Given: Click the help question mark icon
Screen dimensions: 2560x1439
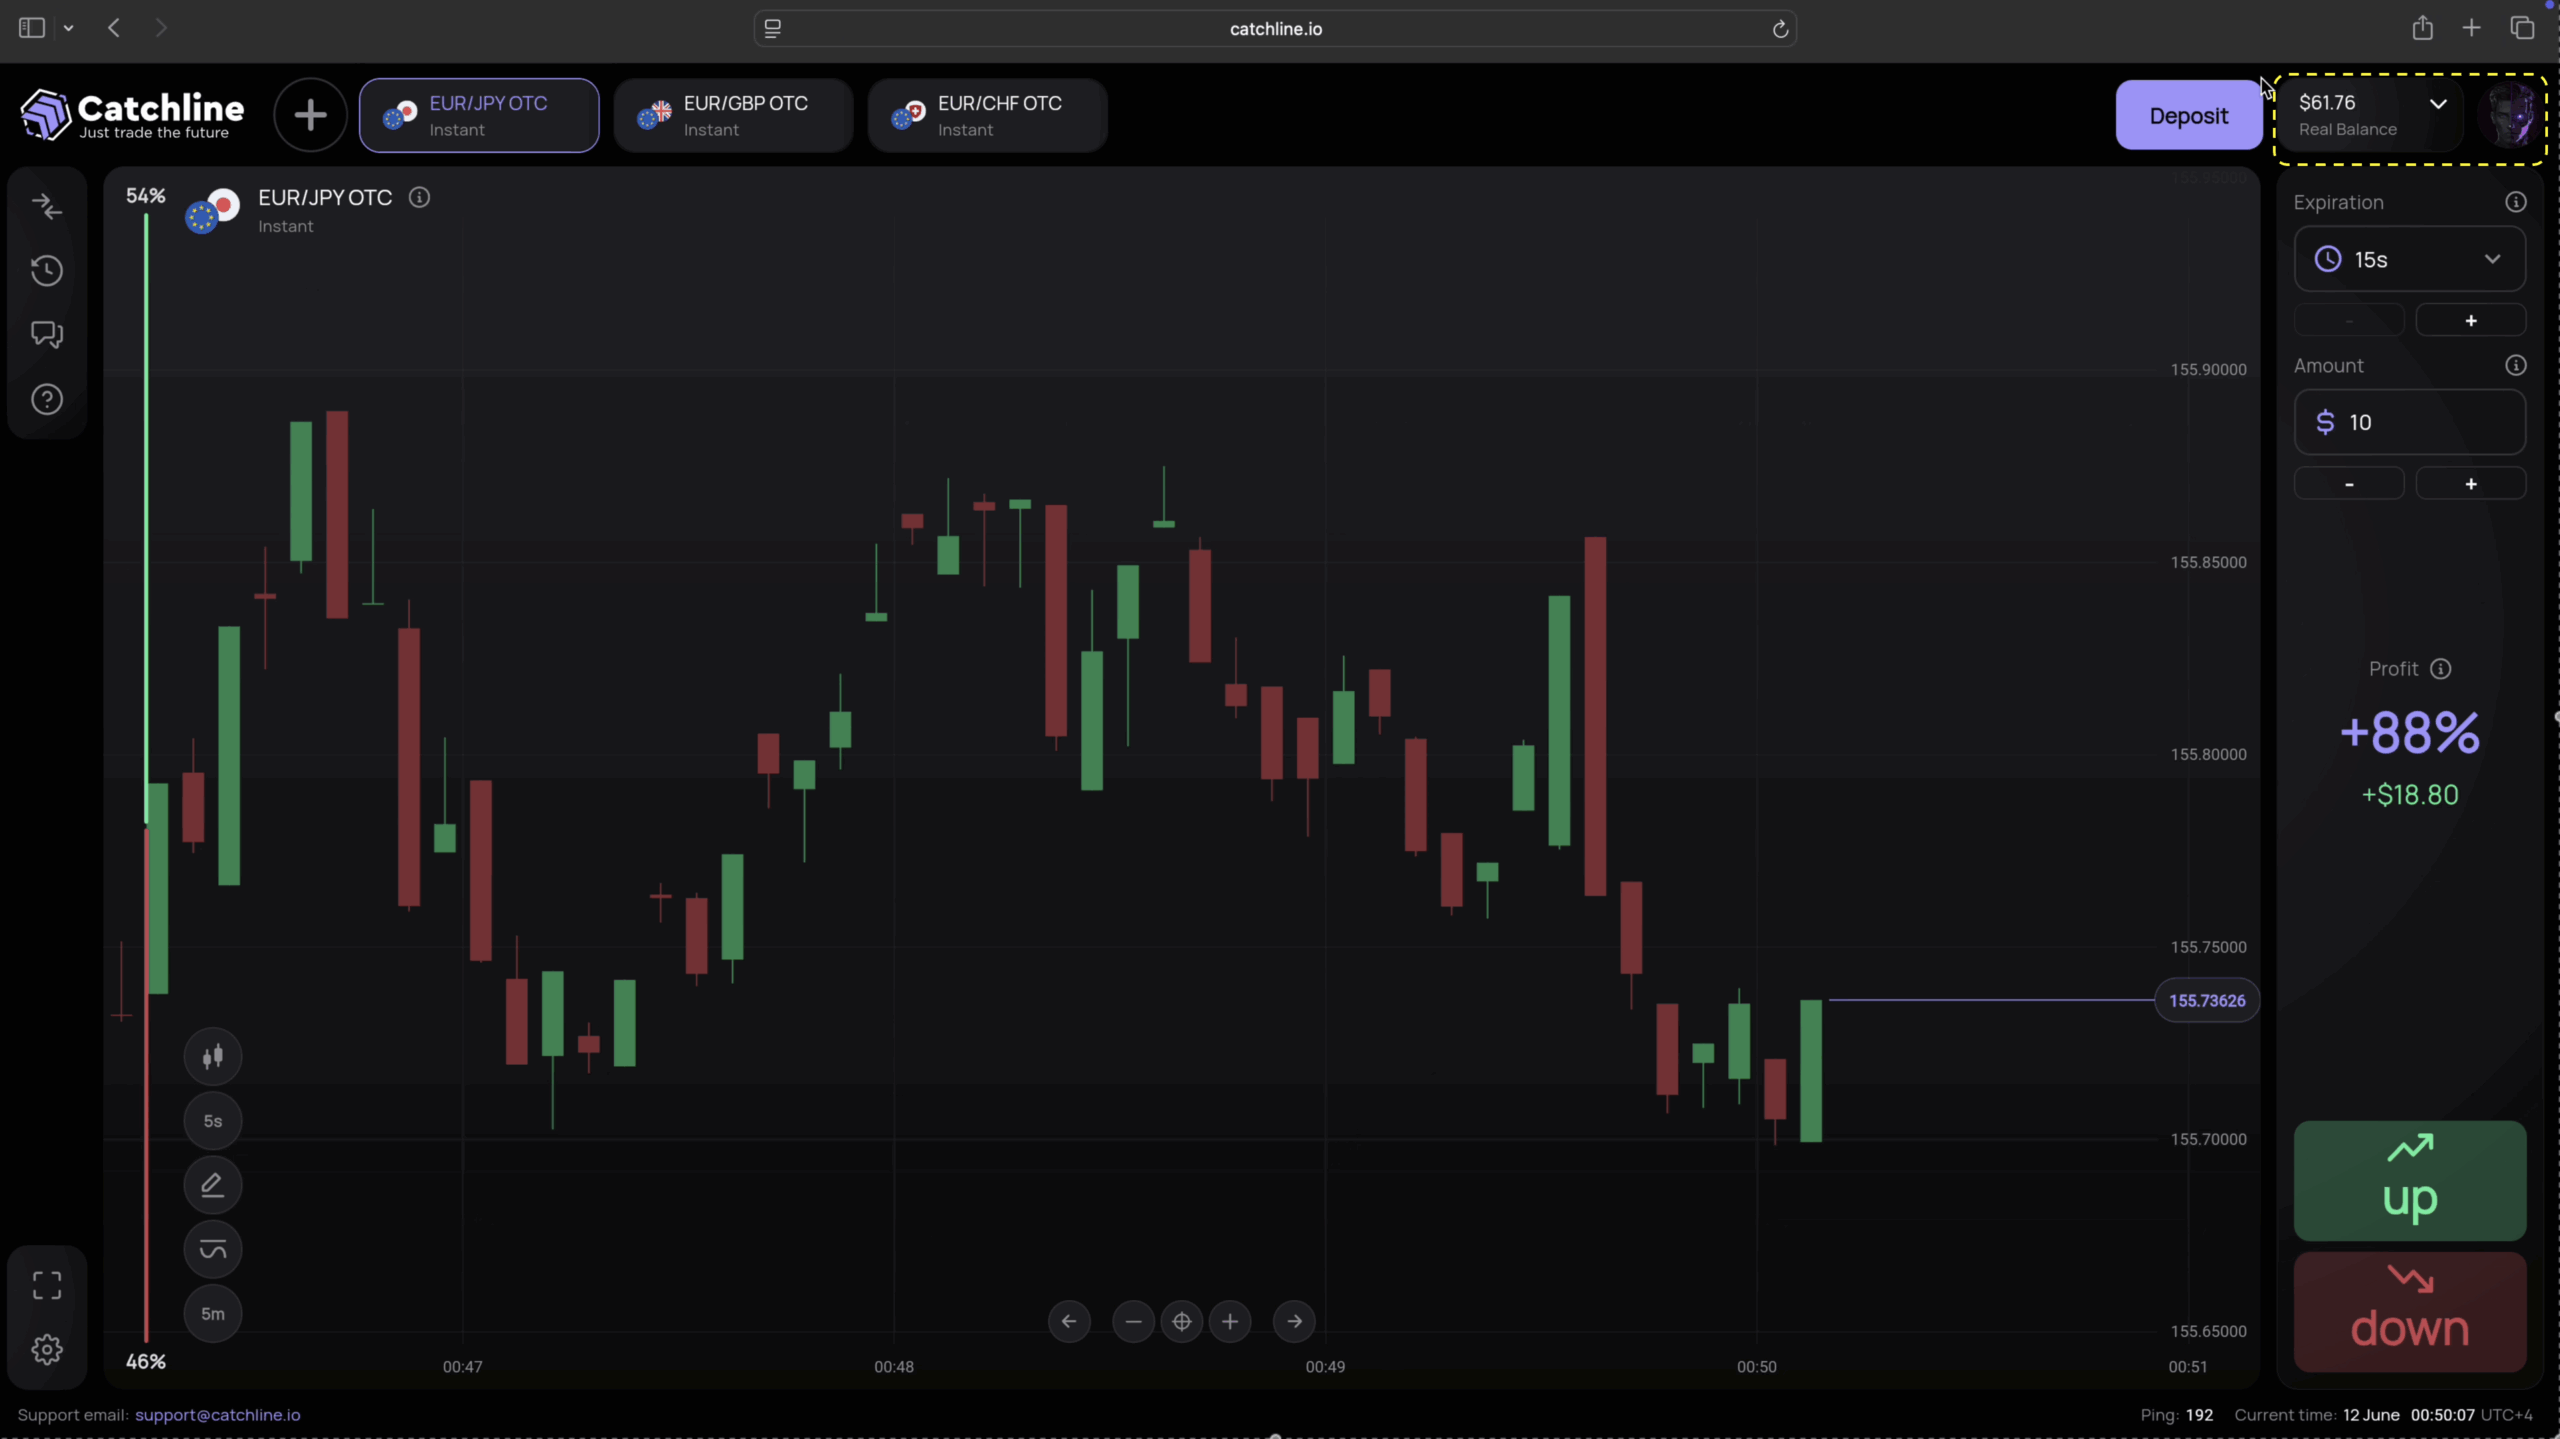Looking at the screenshot, I should click(47, 399).
